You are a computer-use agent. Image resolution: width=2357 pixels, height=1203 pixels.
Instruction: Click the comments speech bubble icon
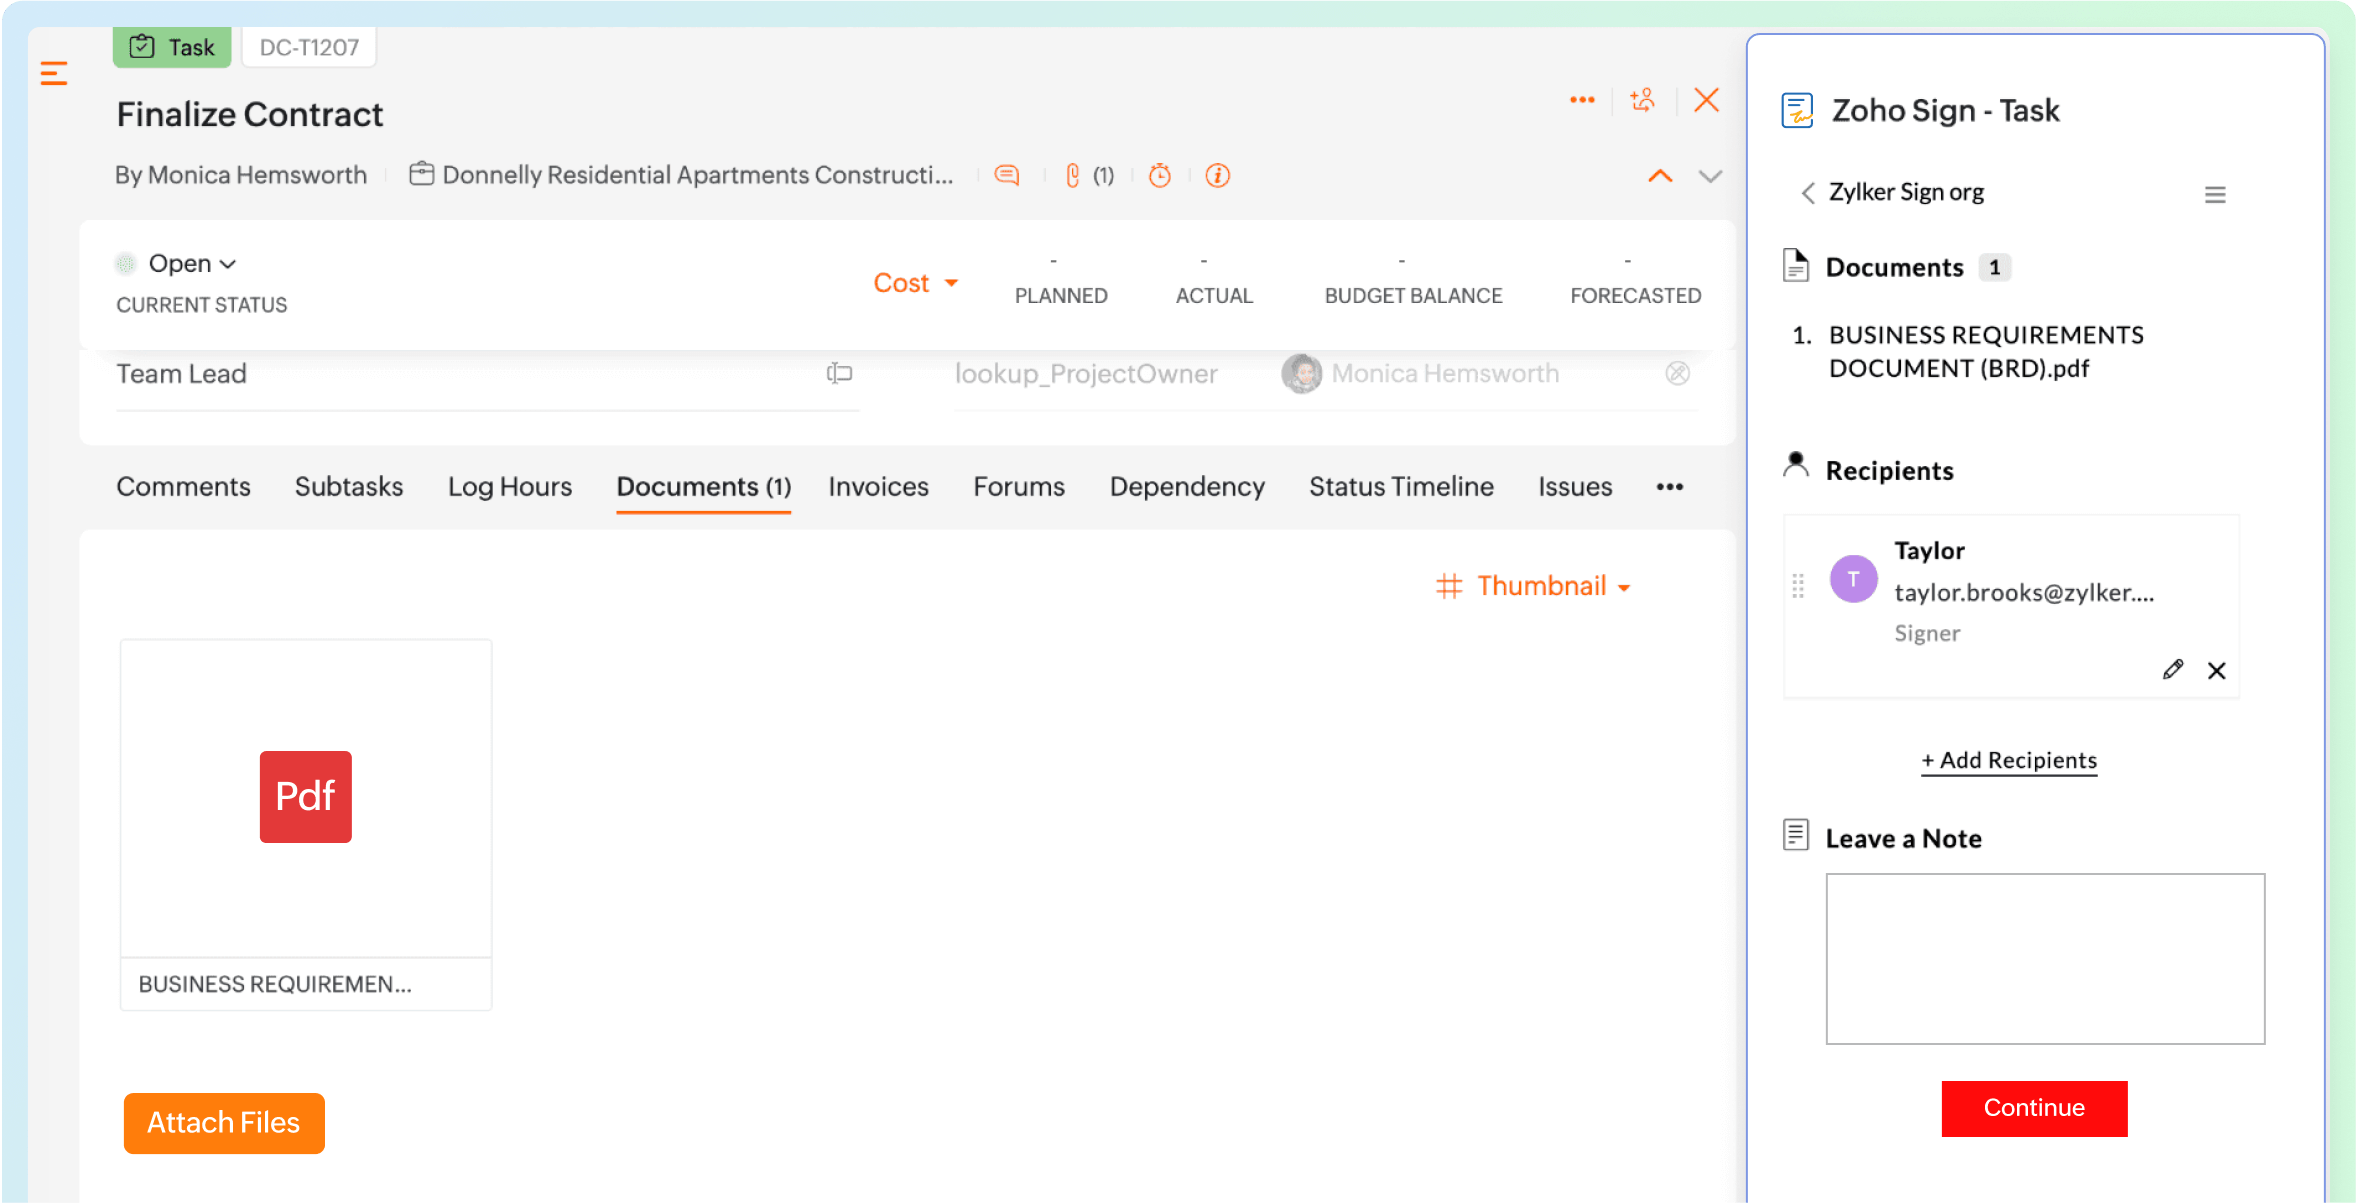click(1007, 176)
